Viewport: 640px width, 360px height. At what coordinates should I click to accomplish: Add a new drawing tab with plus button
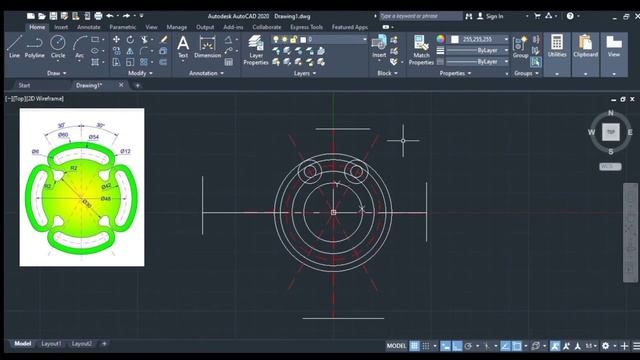[138, 85]
